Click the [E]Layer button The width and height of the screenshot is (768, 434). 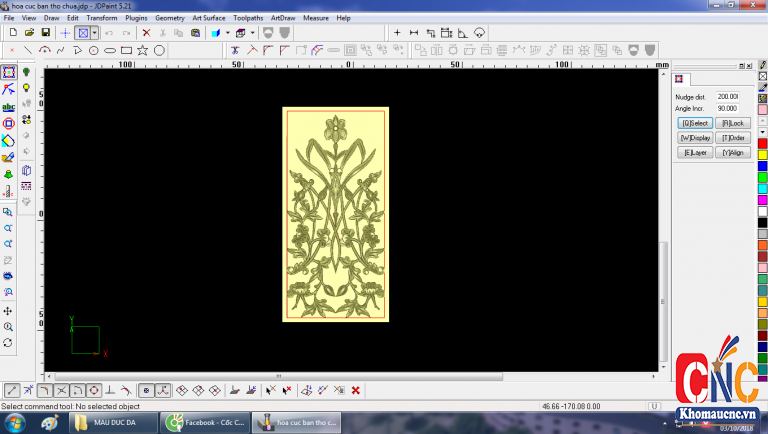[x=695, y=152]
